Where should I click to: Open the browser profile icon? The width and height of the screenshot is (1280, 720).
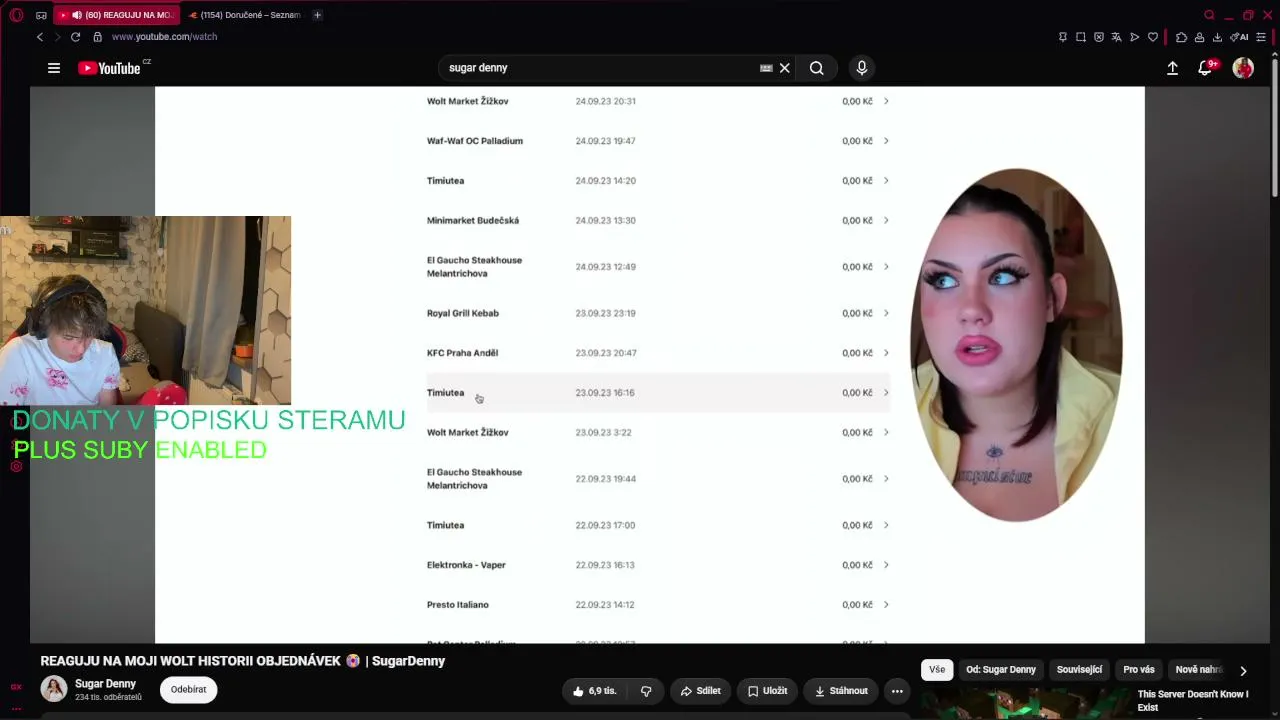point(1199,37)
